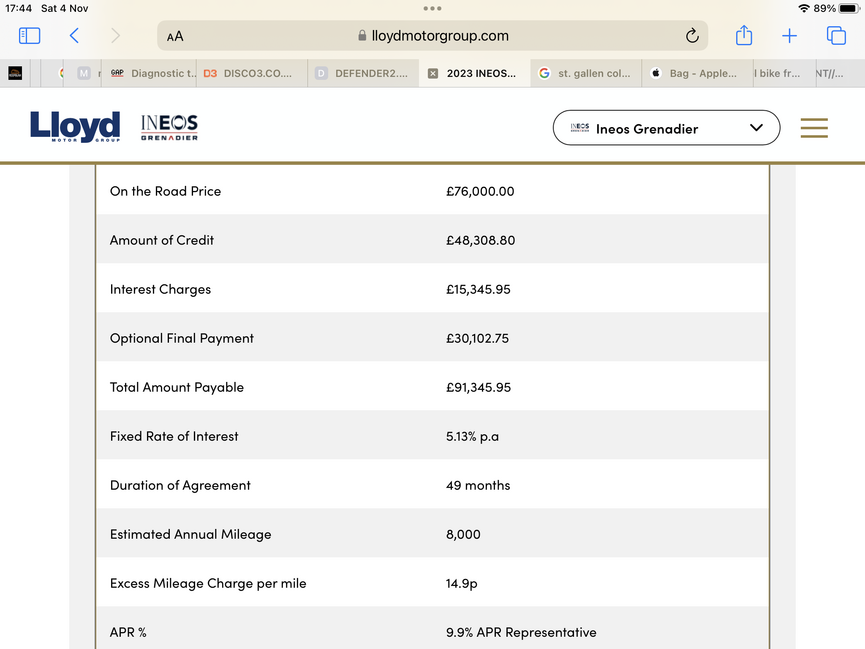Switch to the DEFENDER2 tab
865x649 pixels.
point(363,73)
